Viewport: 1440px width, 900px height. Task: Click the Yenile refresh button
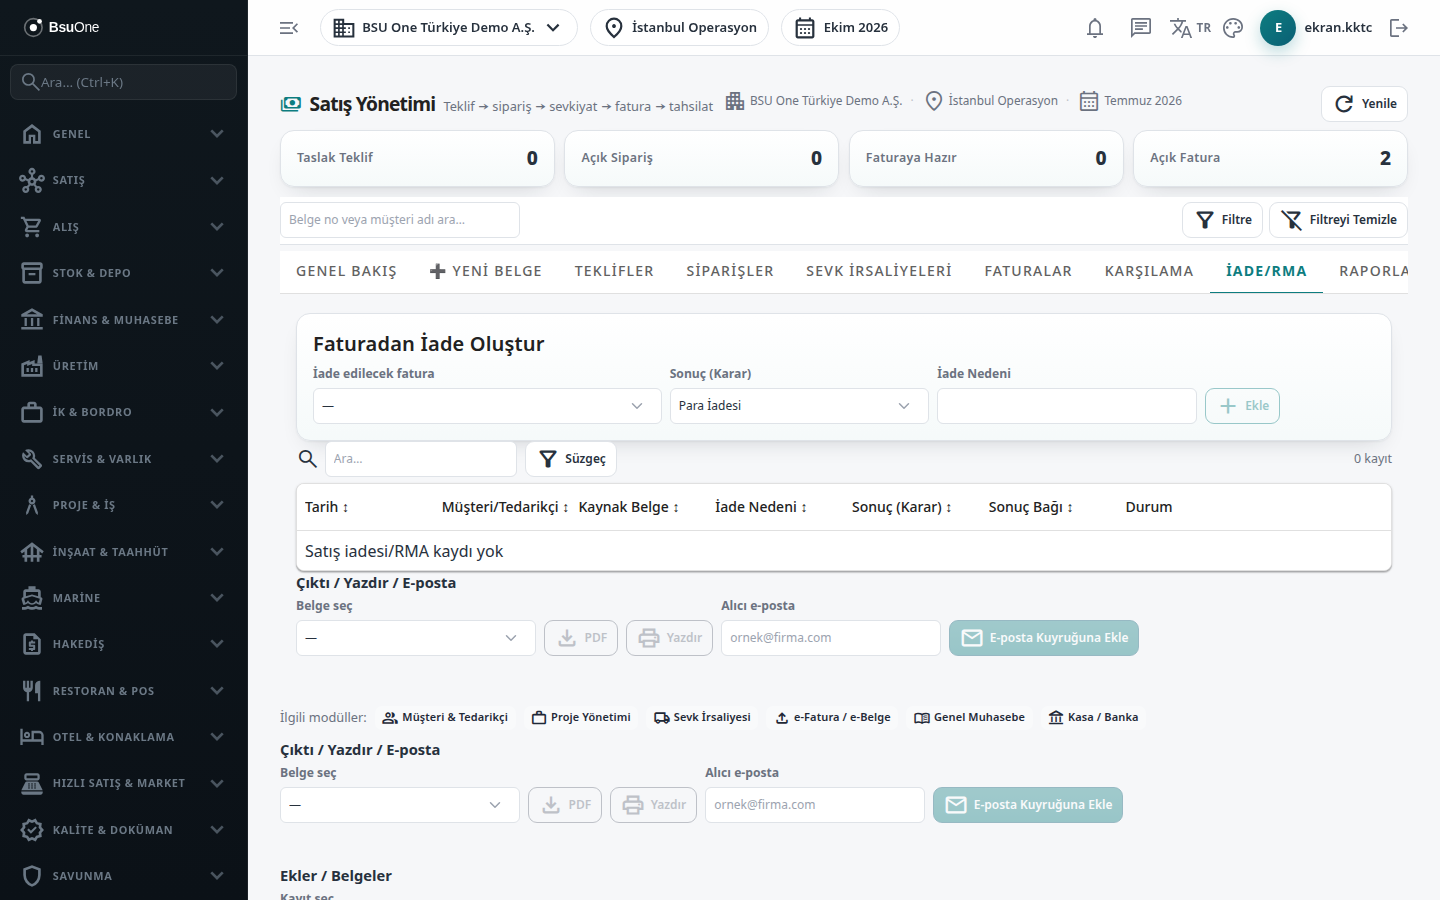tap(1364, 104)
